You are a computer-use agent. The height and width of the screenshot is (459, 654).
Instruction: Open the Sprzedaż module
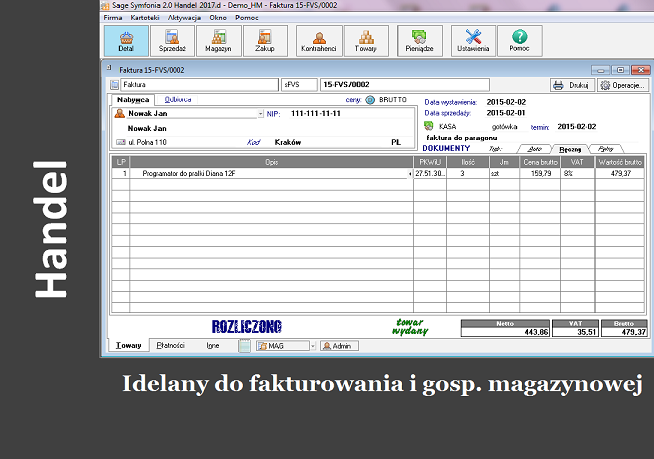click(x=172, y=41)
